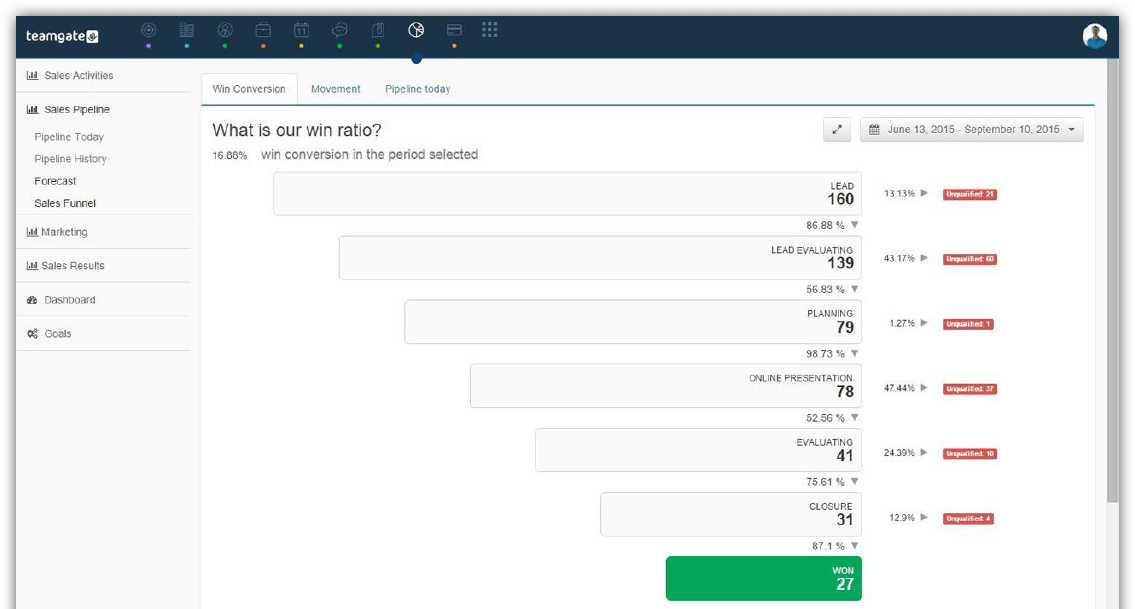Image resolution: width=1135 pixels, height=609 pixels.
Task: Click the 'What is our win ratio?' heading
Action: tap(297, 130)
